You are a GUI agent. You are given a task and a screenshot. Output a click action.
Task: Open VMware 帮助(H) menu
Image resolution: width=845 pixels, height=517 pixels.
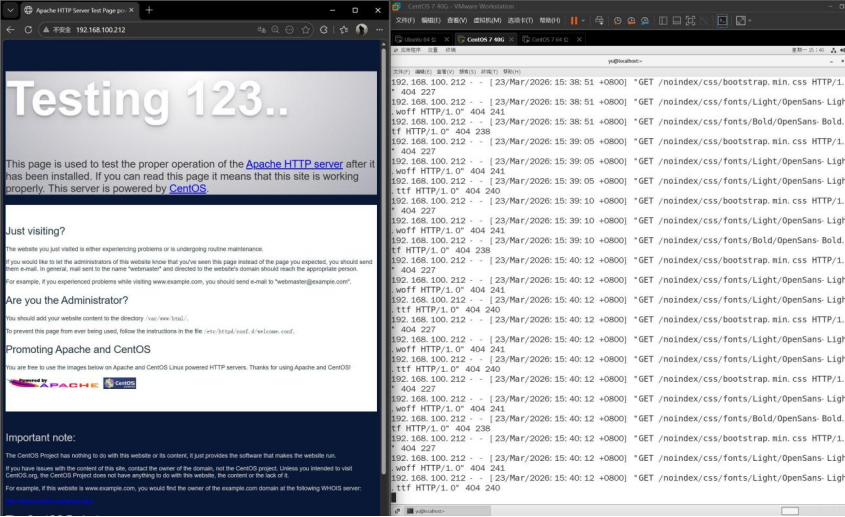(550, 20)
